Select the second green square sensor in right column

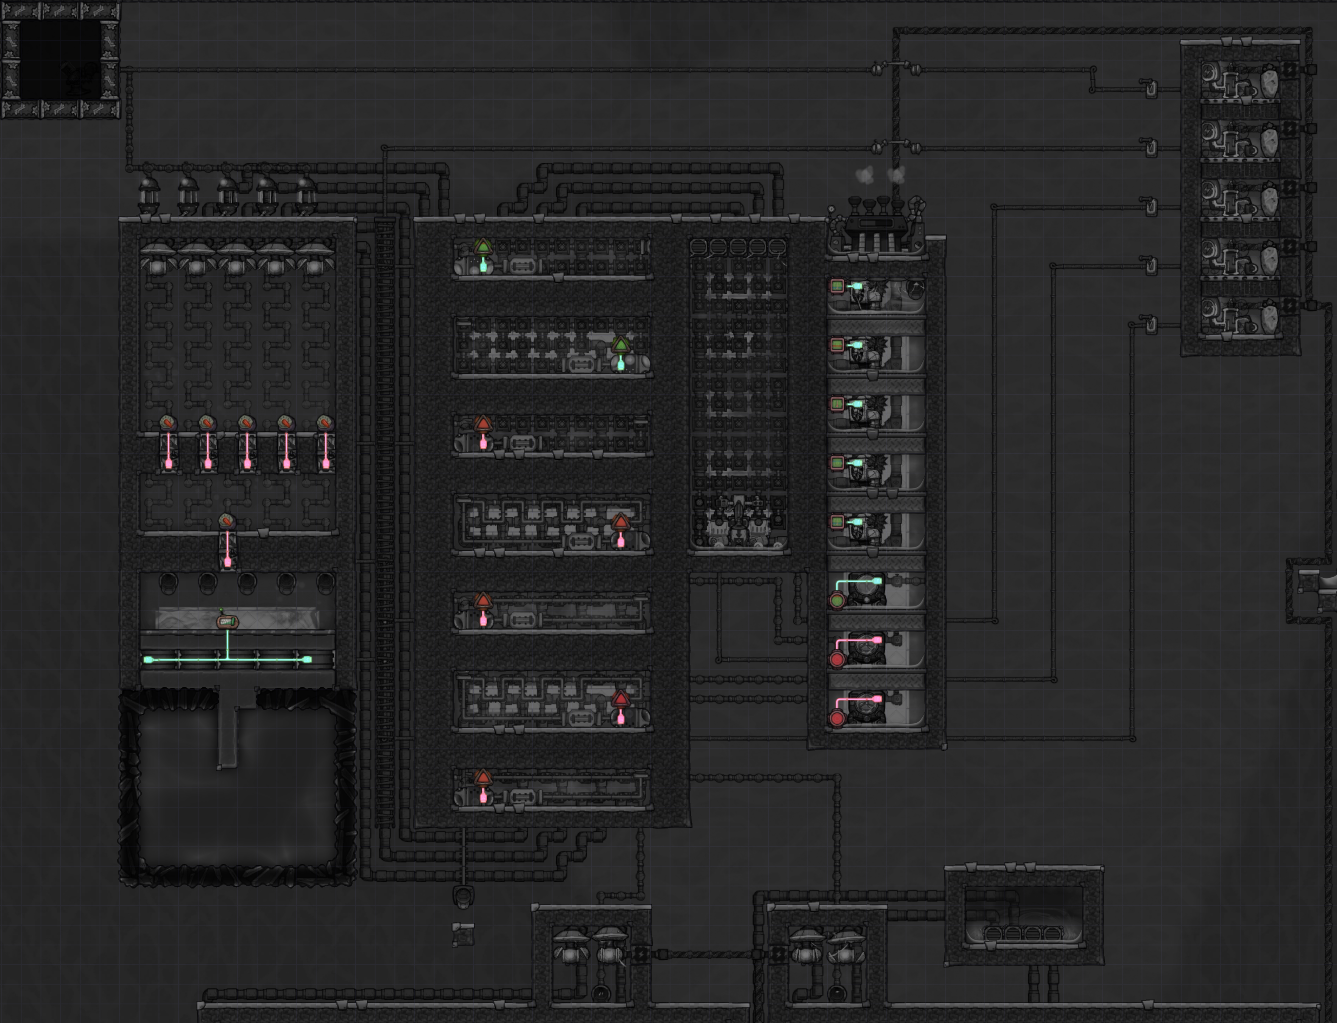(837, 345)
